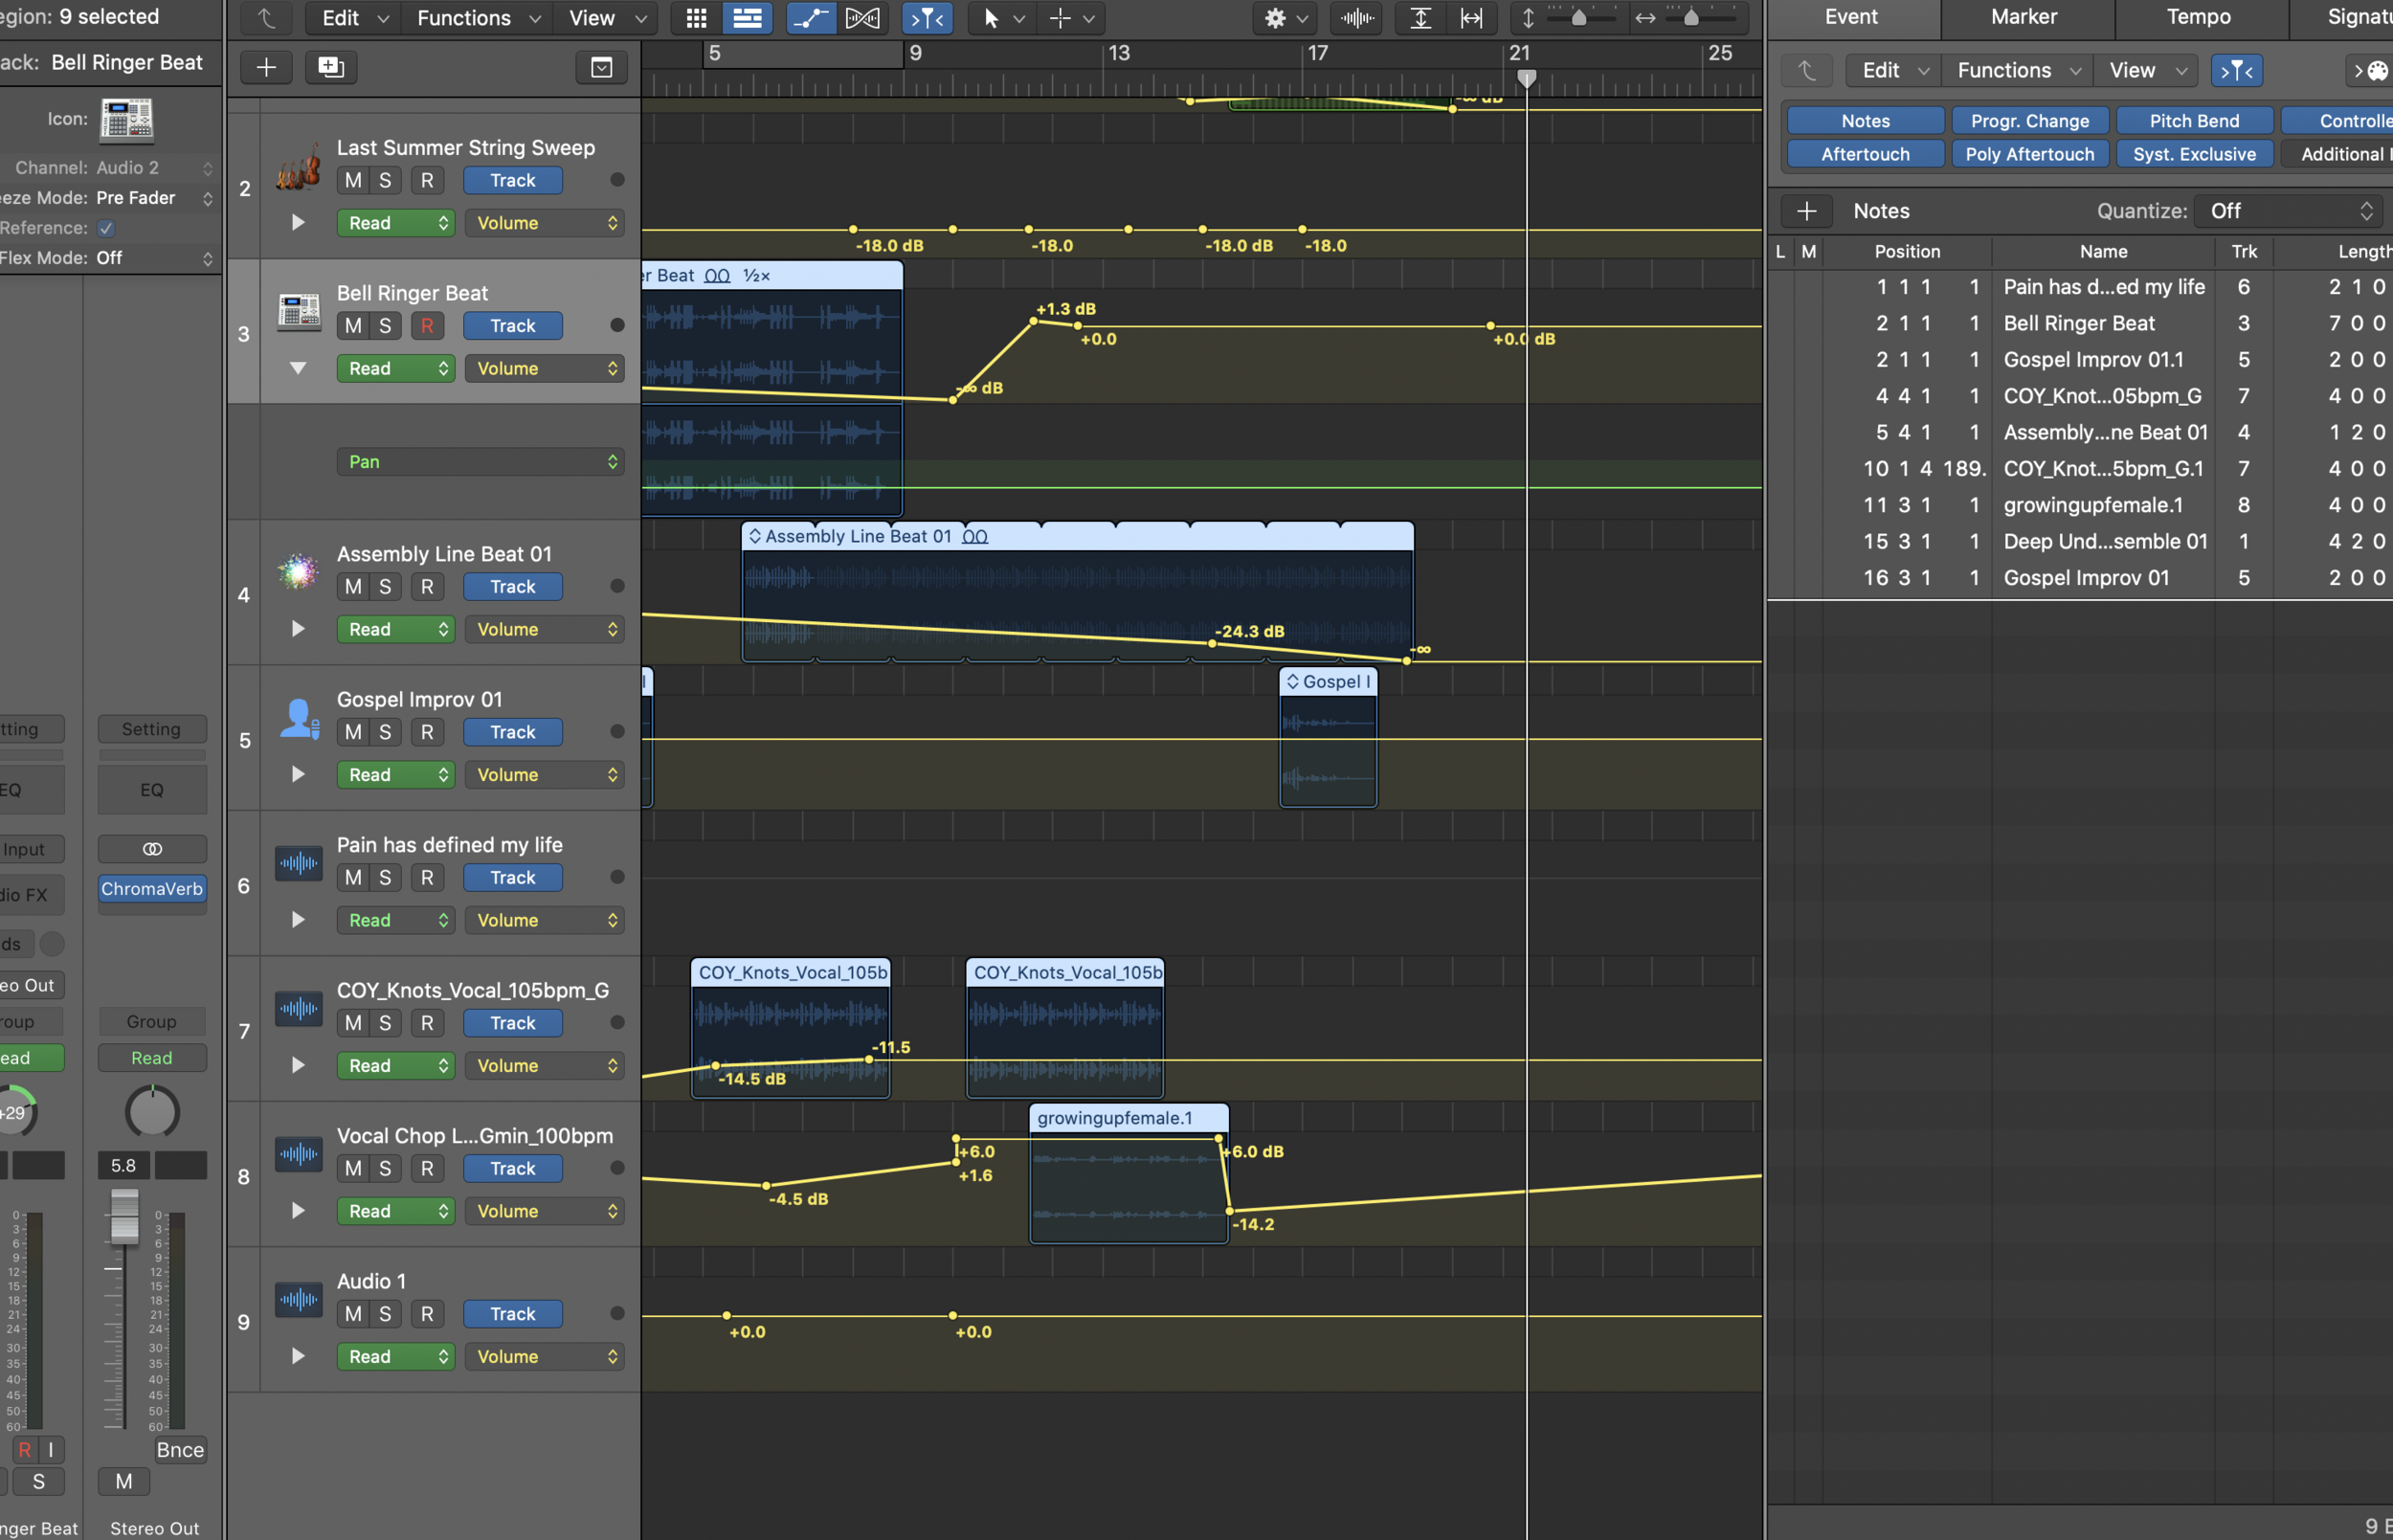Click the add track plus button
Viewport: 2393px width, 1540px height.
click(266, 67)
